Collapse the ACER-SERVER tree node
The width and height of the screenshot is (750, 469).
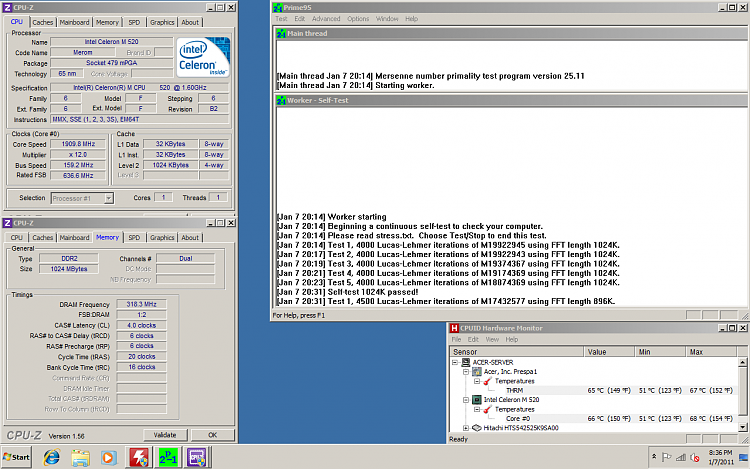coord(455,362)
